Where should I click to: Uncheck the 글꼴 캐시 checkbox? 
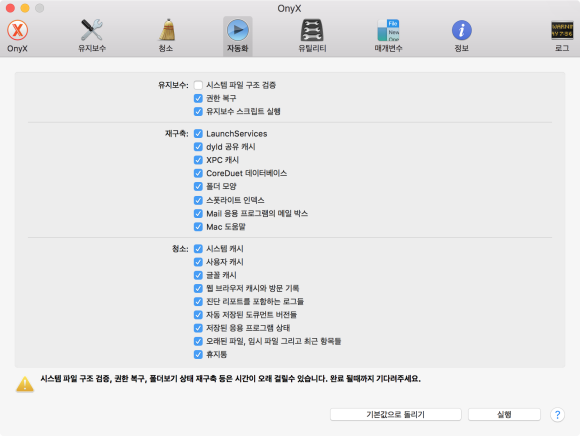coord(198,275)
